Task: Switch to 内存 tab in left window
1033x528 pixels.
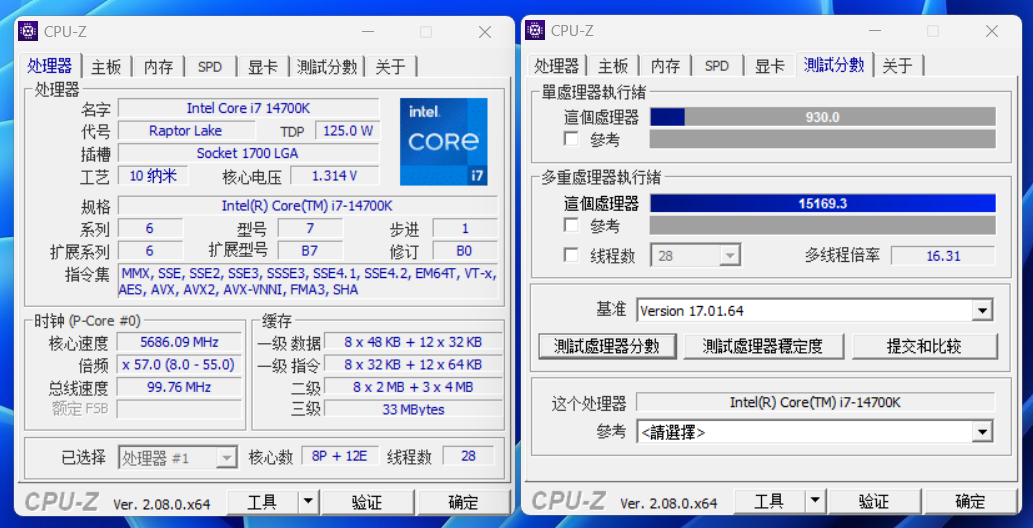Action: tap(158, 67)
